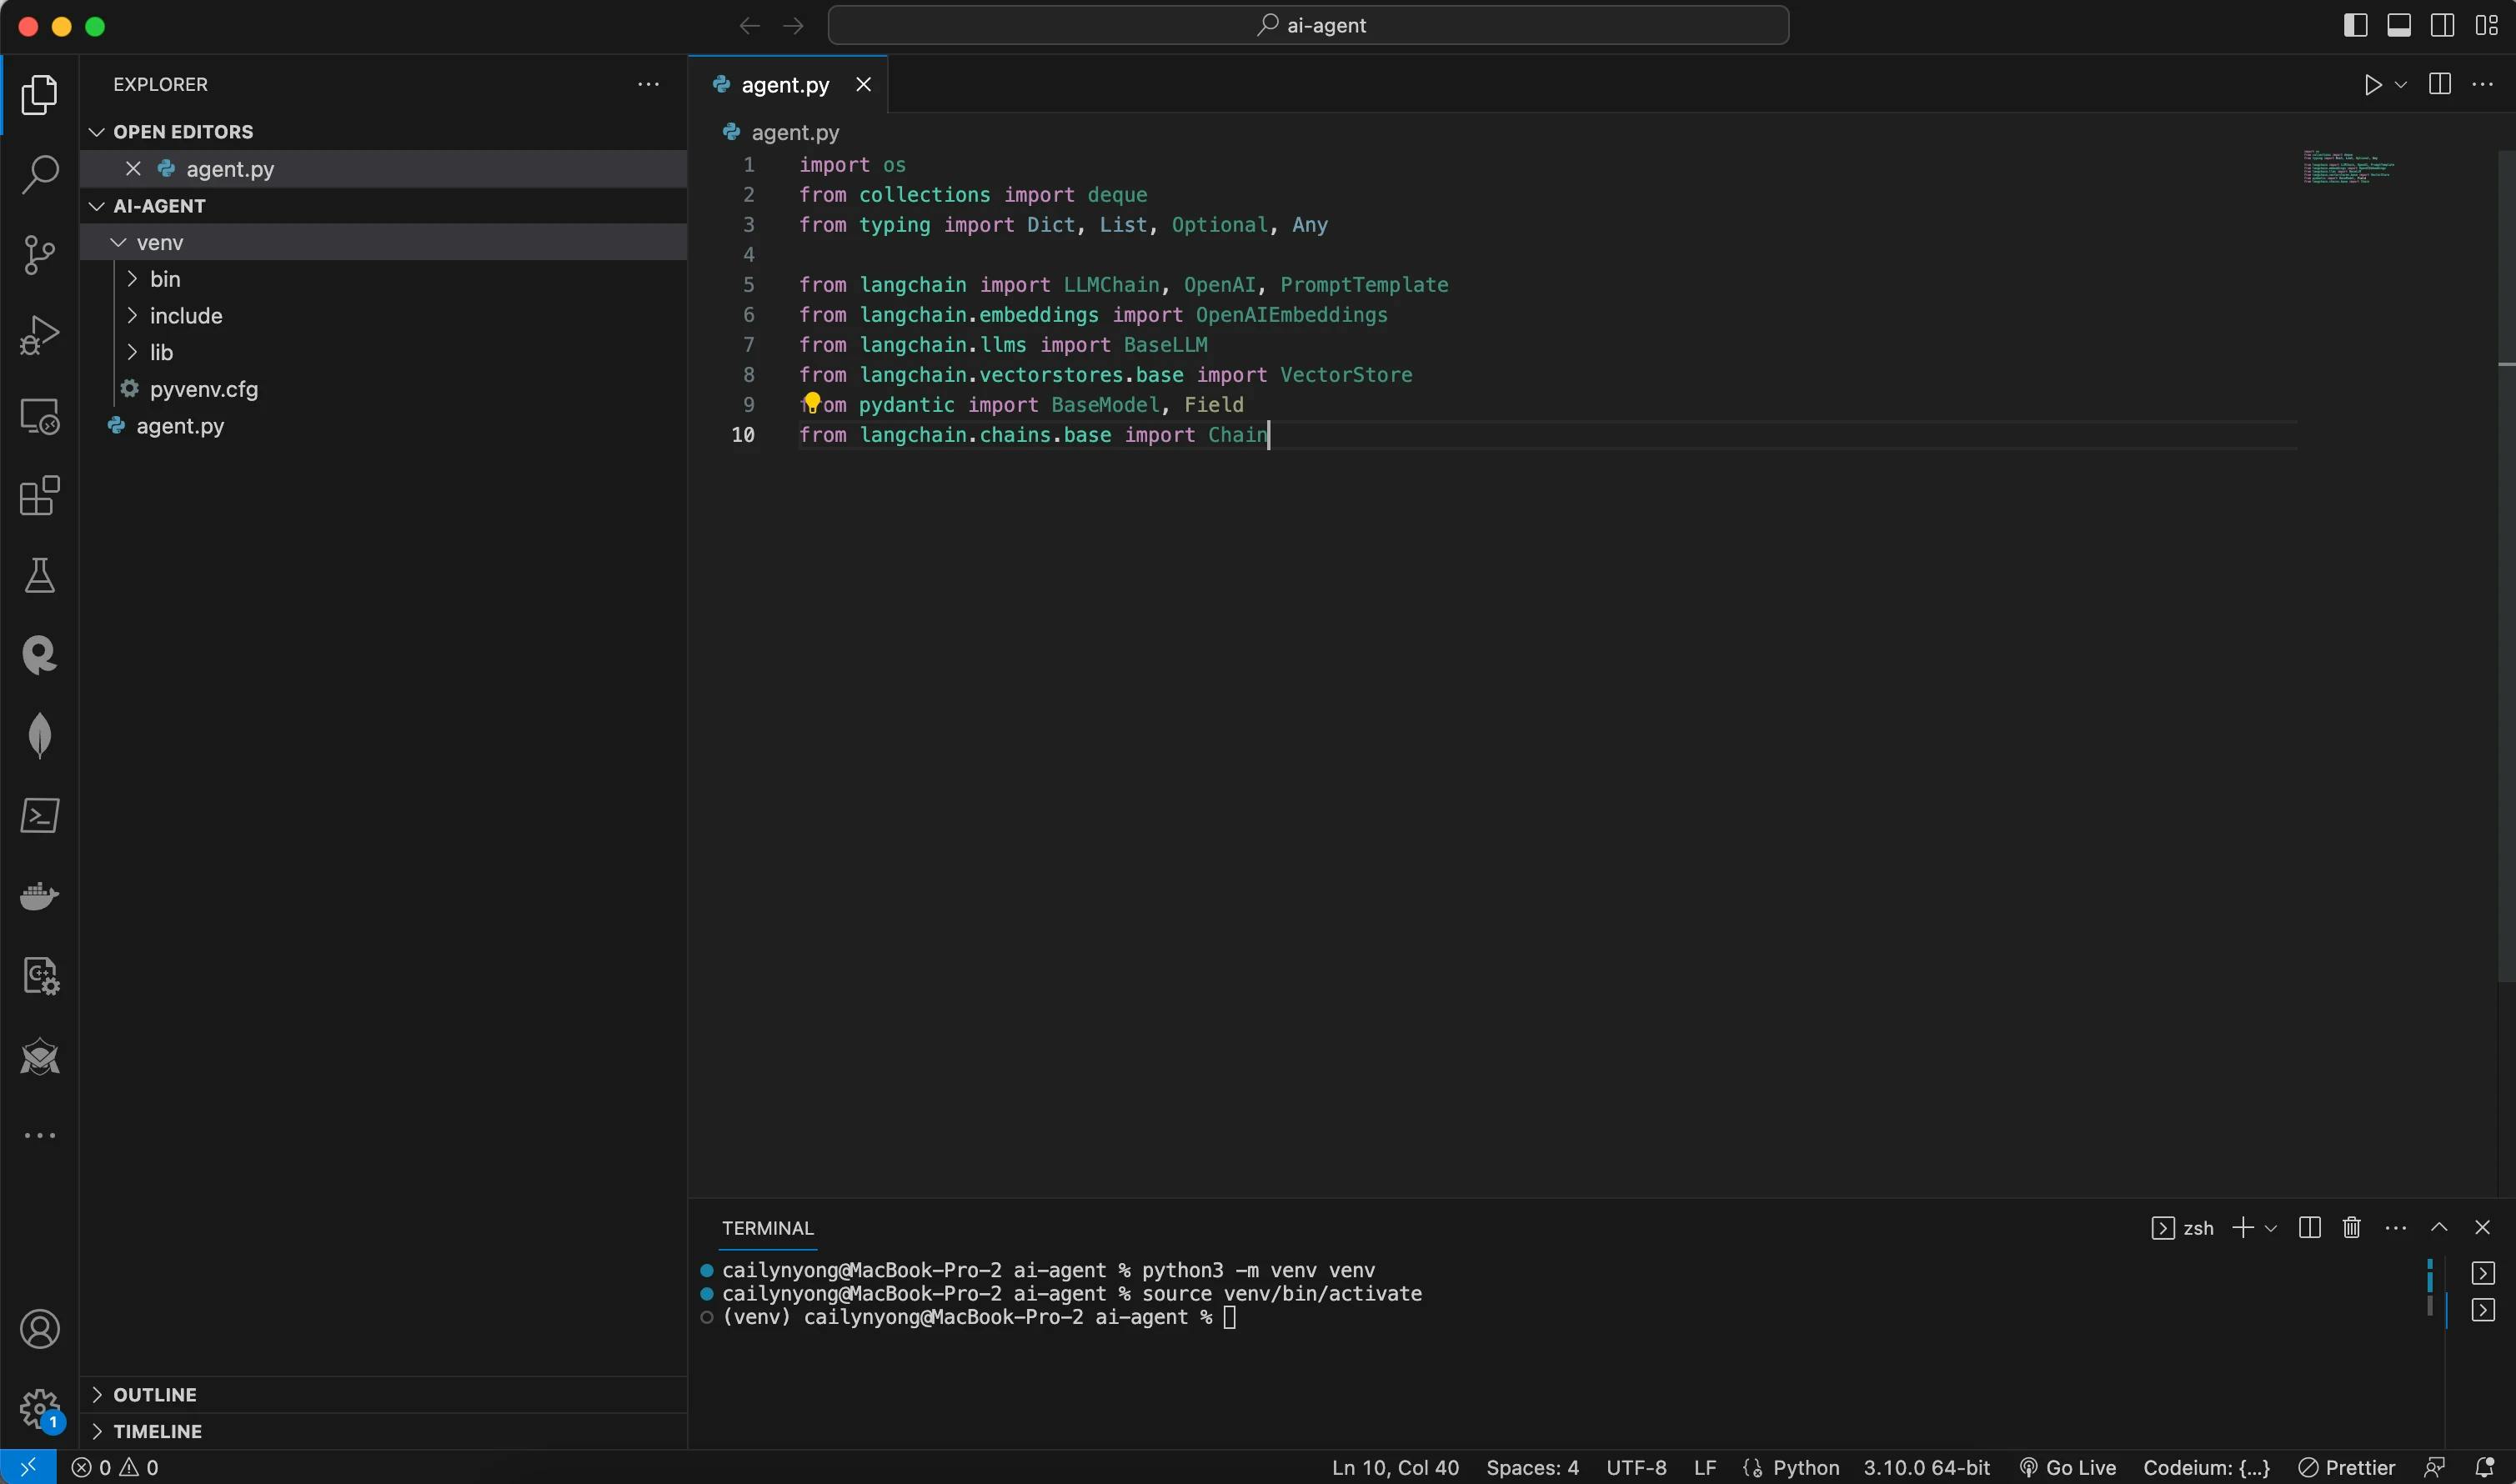Select the TERMINAL panel tab
This screenshot has width=2516, height=1484.
tap(767, 1228)
